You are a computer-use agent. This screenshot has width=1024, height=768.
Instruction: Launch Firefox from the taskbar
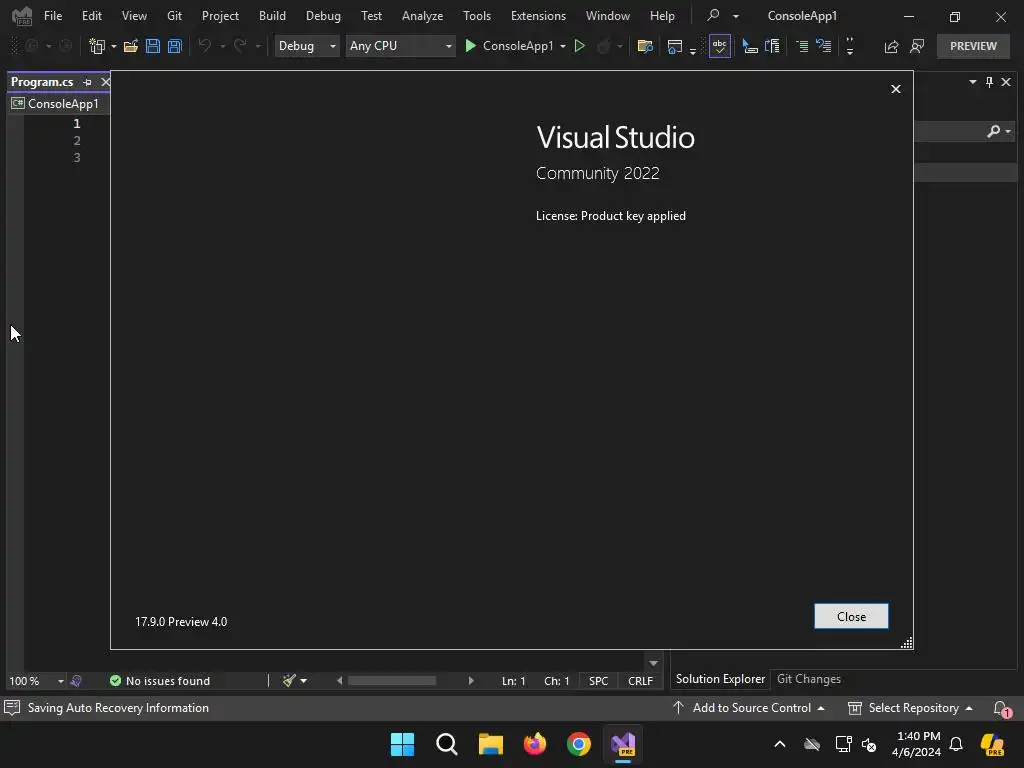[x=535, y=744]
